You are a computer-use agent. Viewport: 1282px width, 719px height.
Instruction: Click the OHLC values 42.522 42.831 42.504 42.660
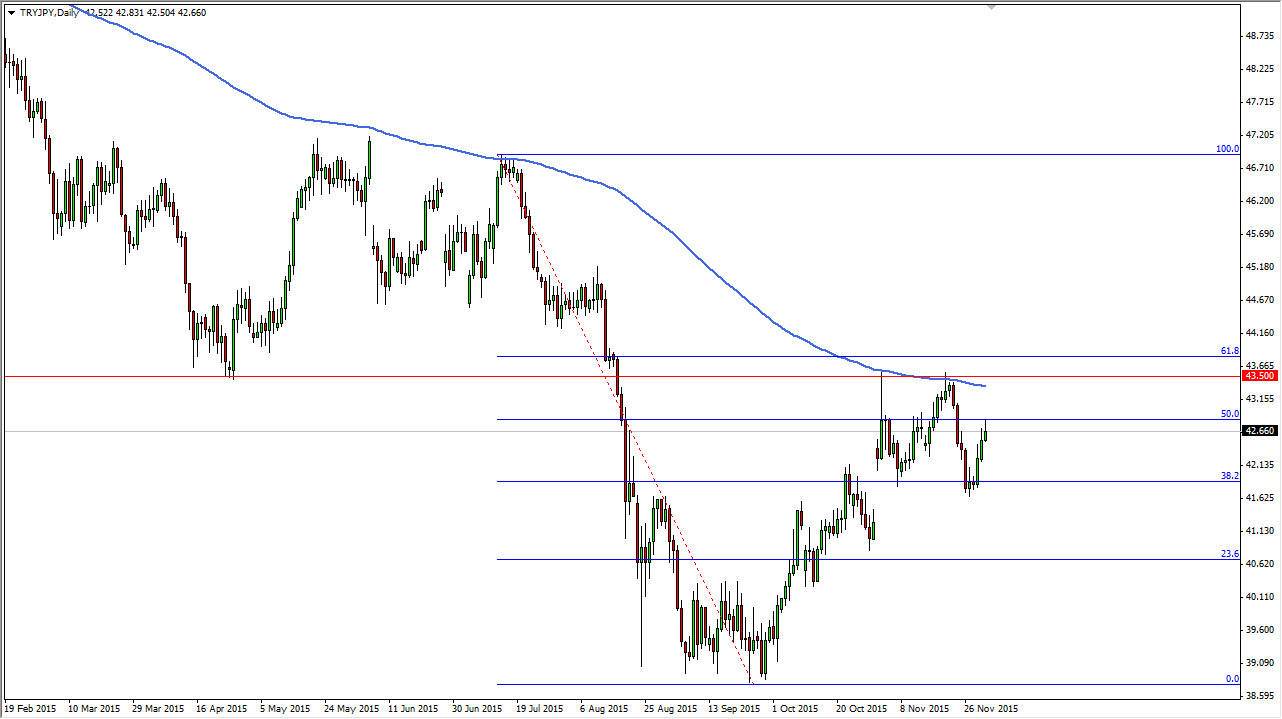[146, 13]
